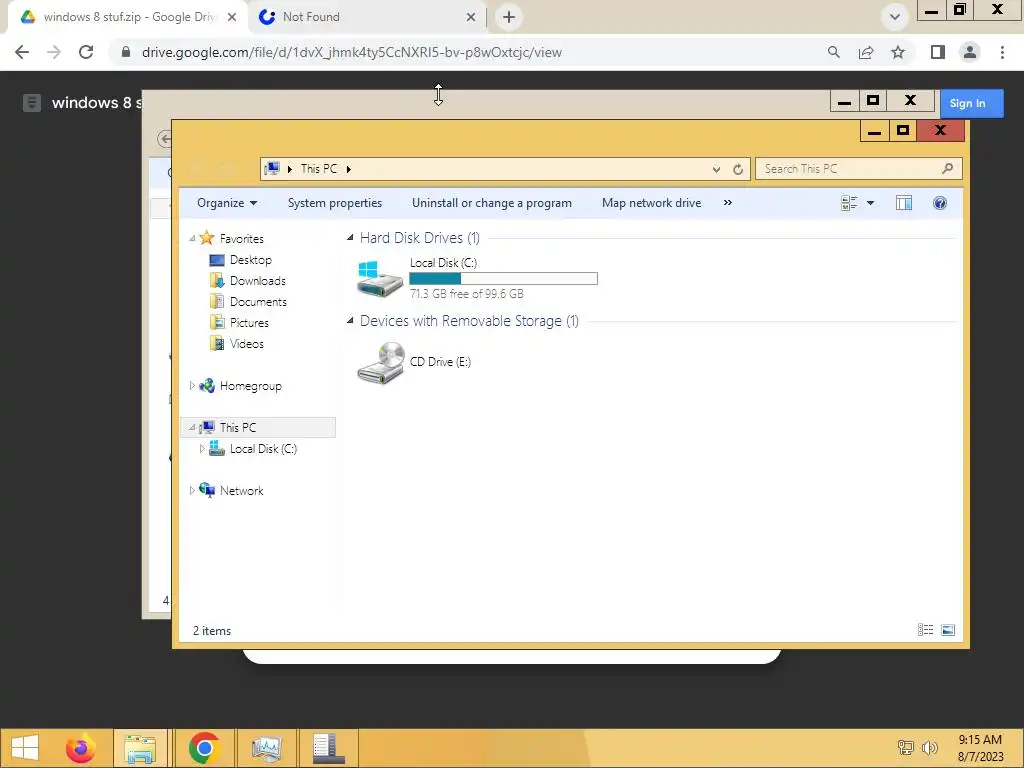This screenshot has width=1024, height=768.
Task: Click the change view icon in Explorer toolbar
Action: [849, 203]
